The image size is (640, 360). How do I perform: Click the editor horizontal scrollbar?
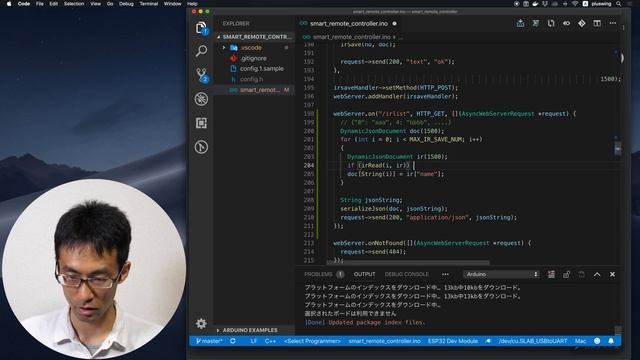[408, 262]
